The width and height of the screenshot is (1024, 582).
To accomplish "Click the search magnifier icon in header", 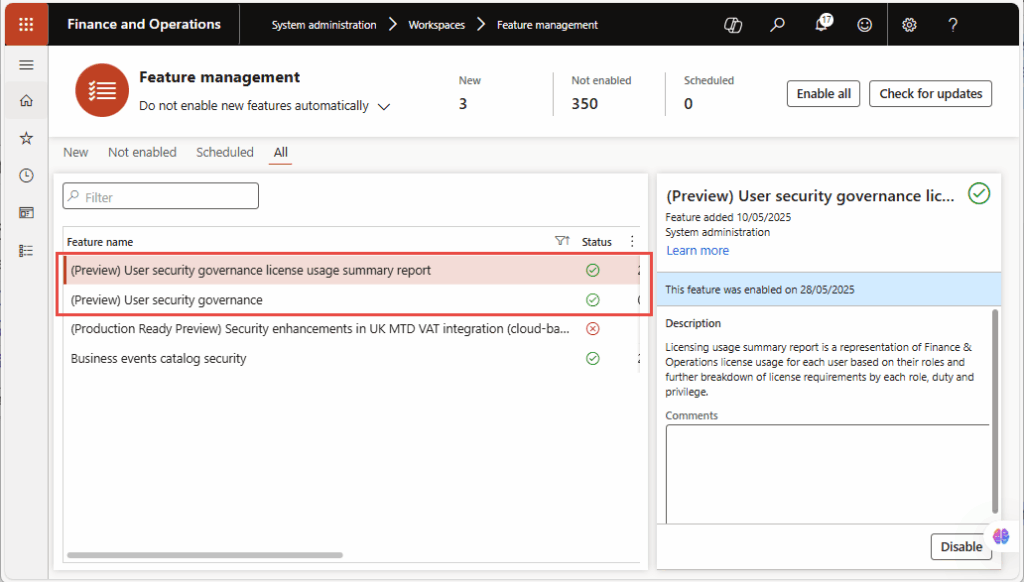I will pos(777,25).
